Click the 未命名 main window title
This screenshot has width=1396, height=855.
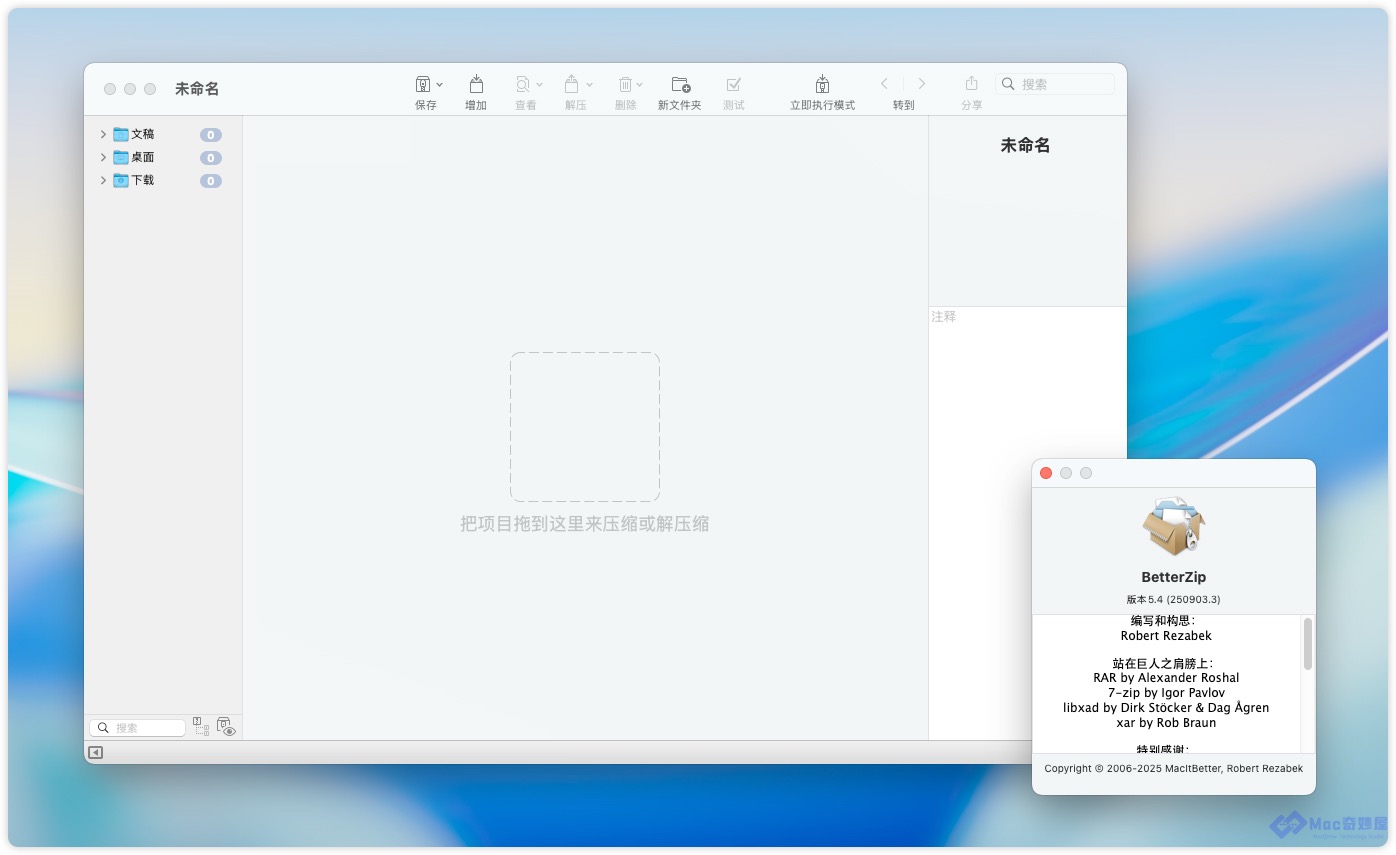[197, 89]
